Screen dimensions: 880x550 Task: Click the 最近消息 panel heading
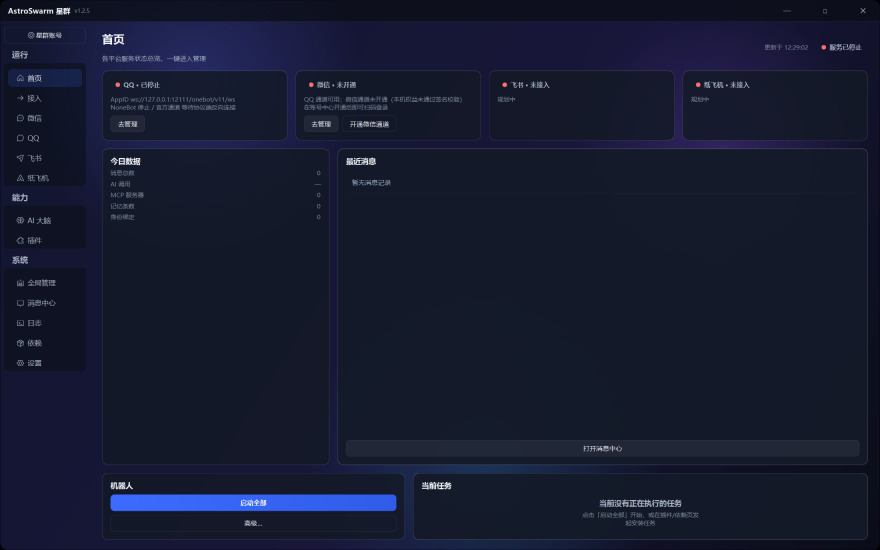[361, 161]
